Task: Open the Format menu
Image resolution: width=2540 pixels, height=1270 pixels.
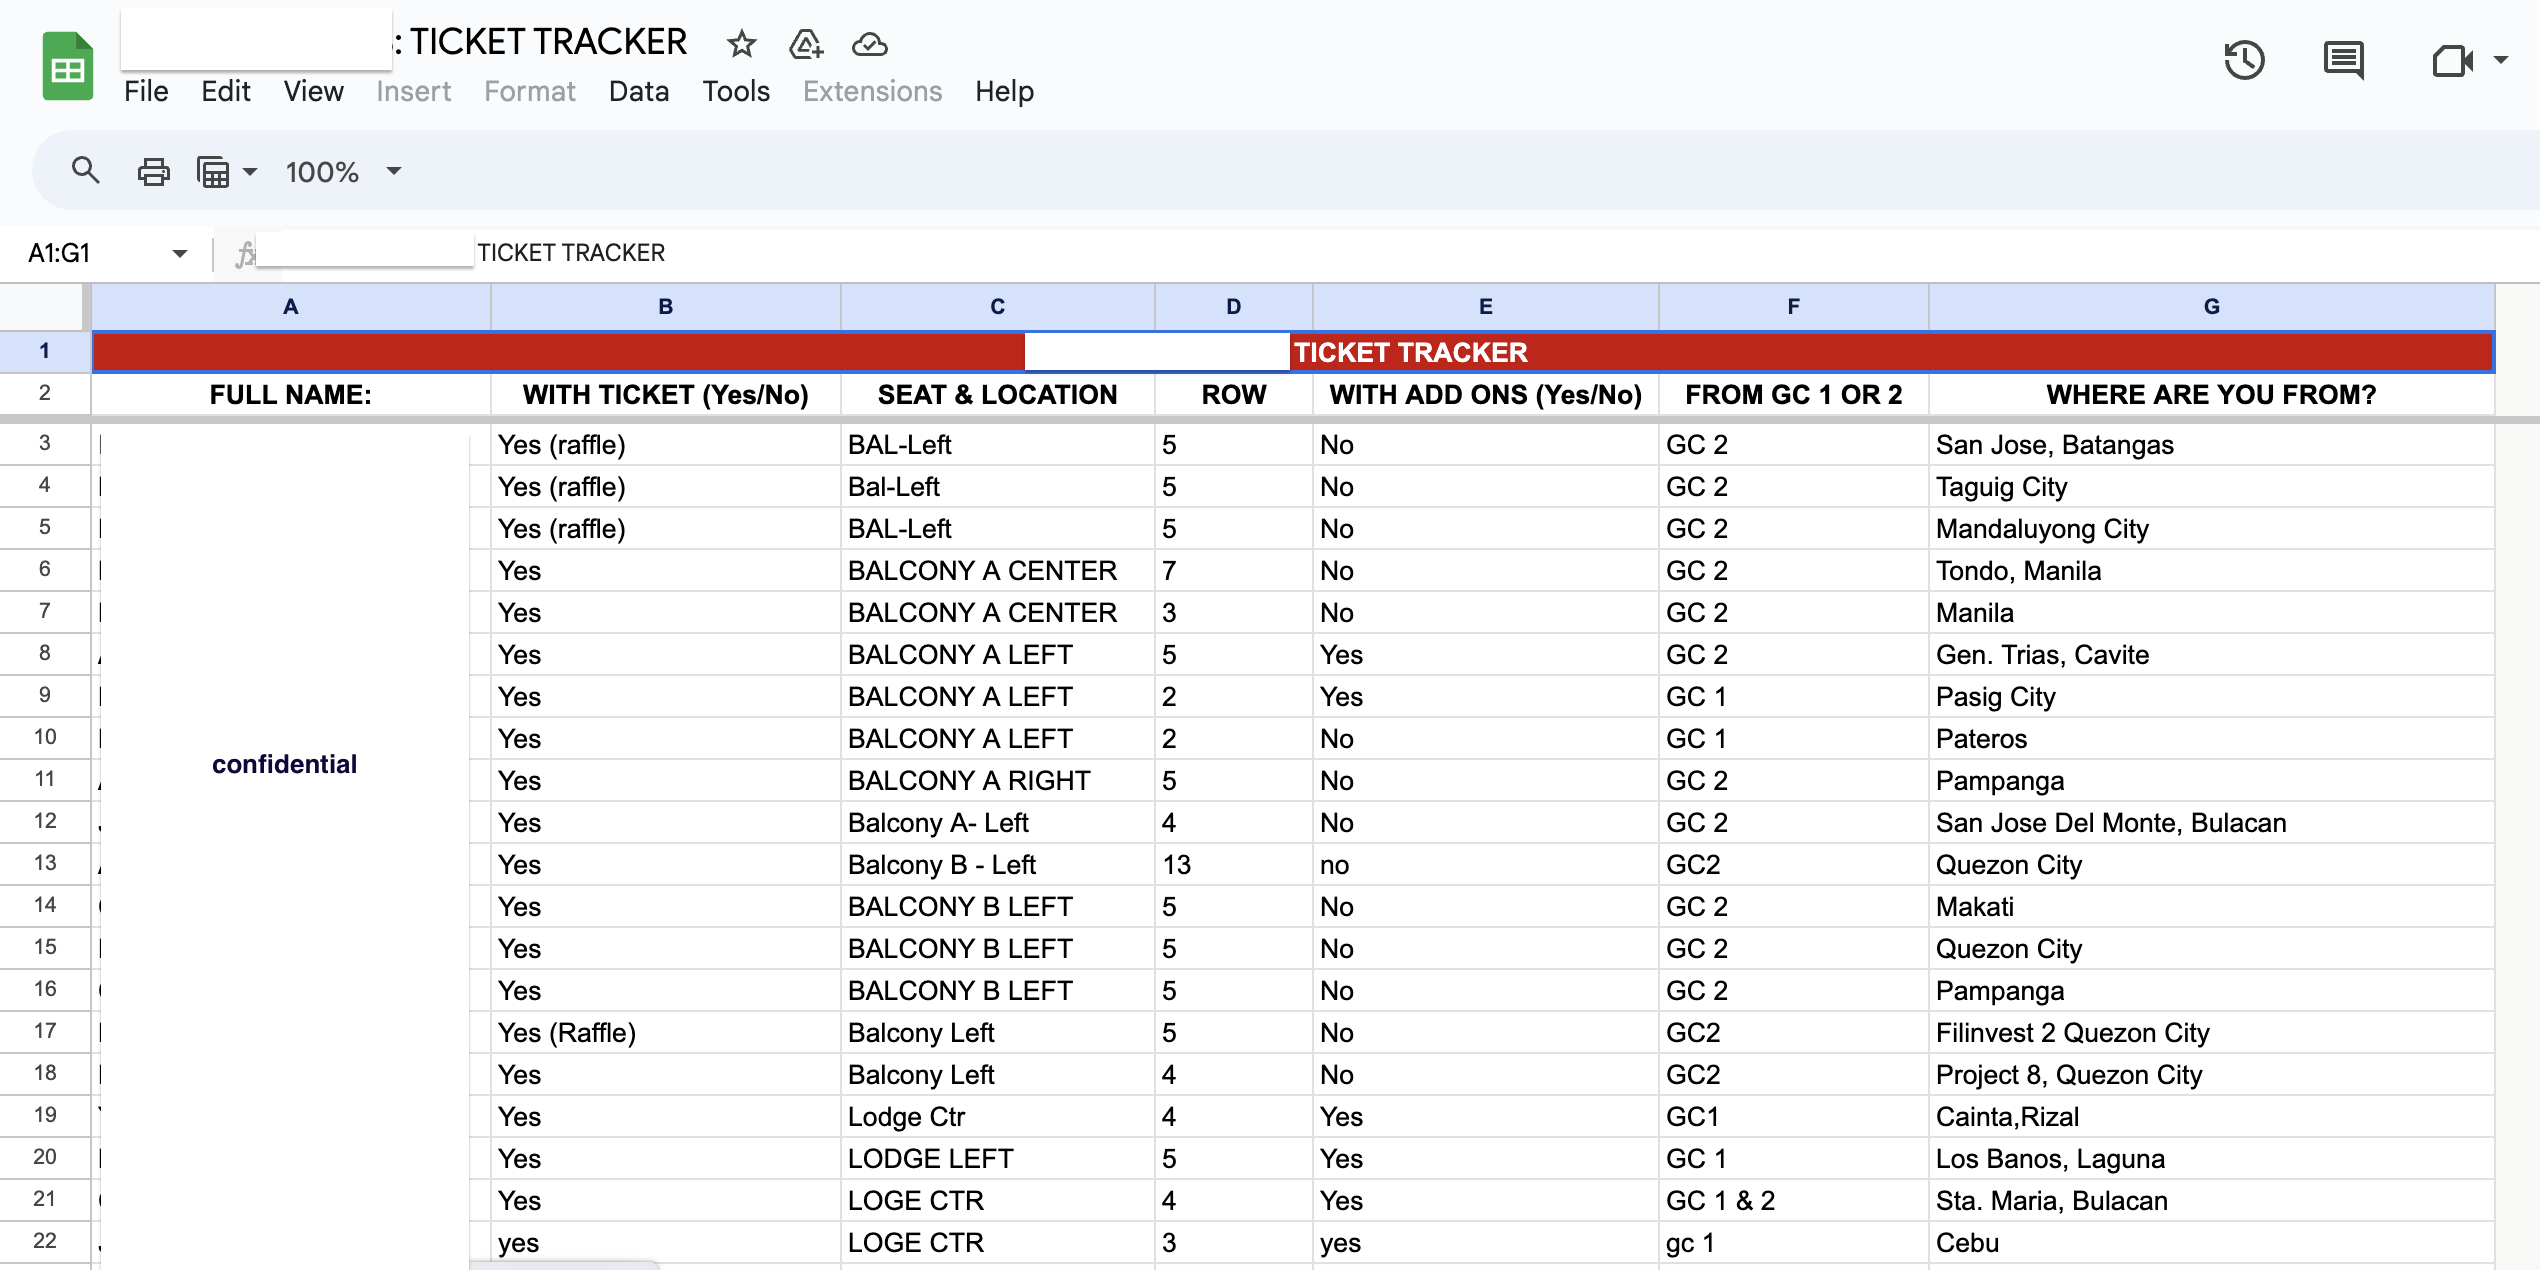Action: point(529,91)
